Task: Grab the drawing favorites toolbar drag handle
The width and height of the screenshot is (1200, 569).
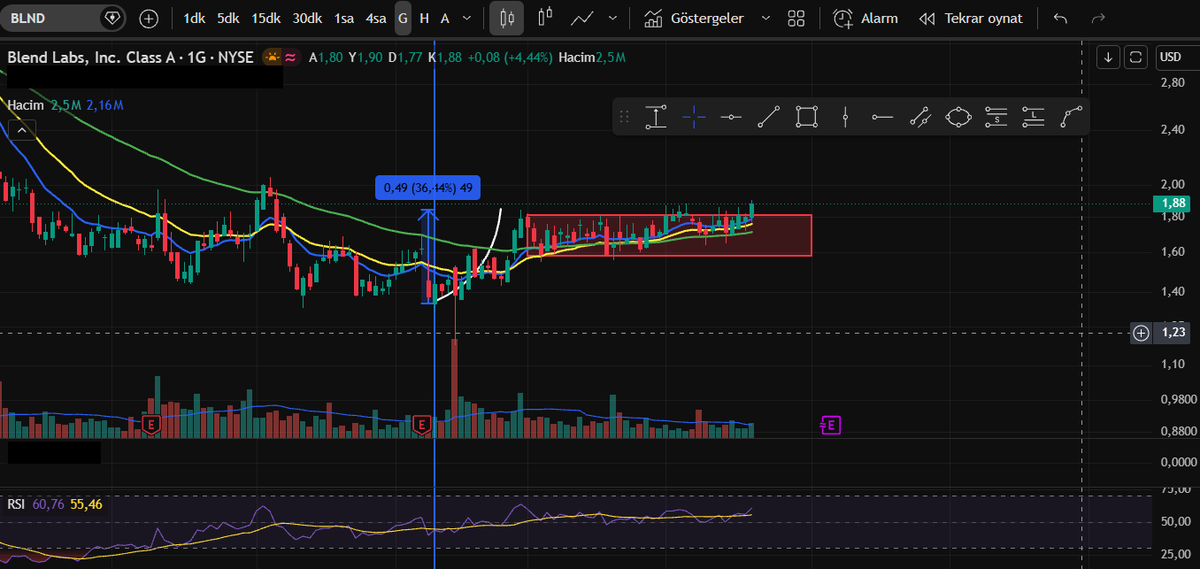Action: click(x=624, y=117)
